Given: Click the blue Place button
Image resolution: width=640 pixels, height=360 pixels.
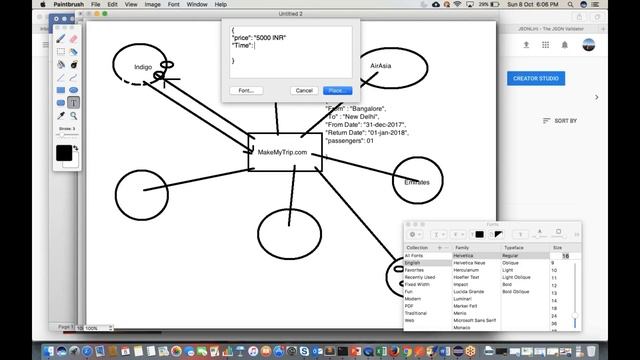Looking at the screenshot, I should 338,91.
